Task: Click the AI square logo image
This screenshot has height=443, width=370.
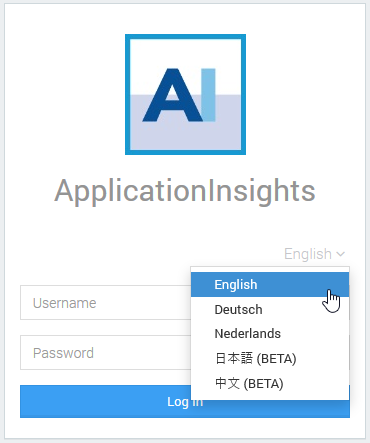Action: [x=185, y=94]
